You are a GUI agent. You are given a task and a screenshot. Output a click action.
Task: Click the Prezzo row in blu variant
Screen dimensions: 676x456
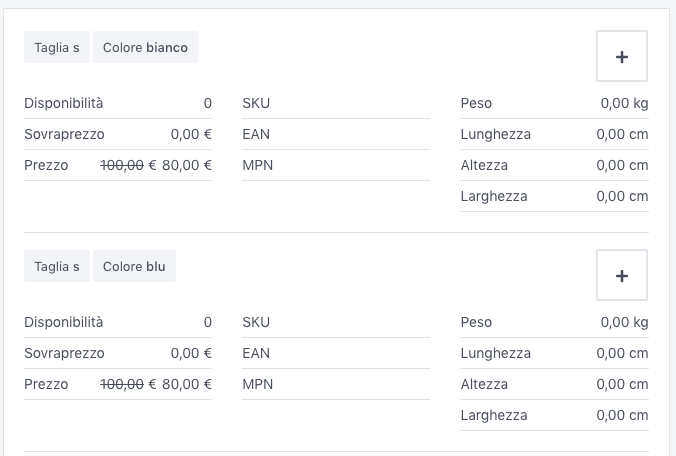[x=118, y=384]
